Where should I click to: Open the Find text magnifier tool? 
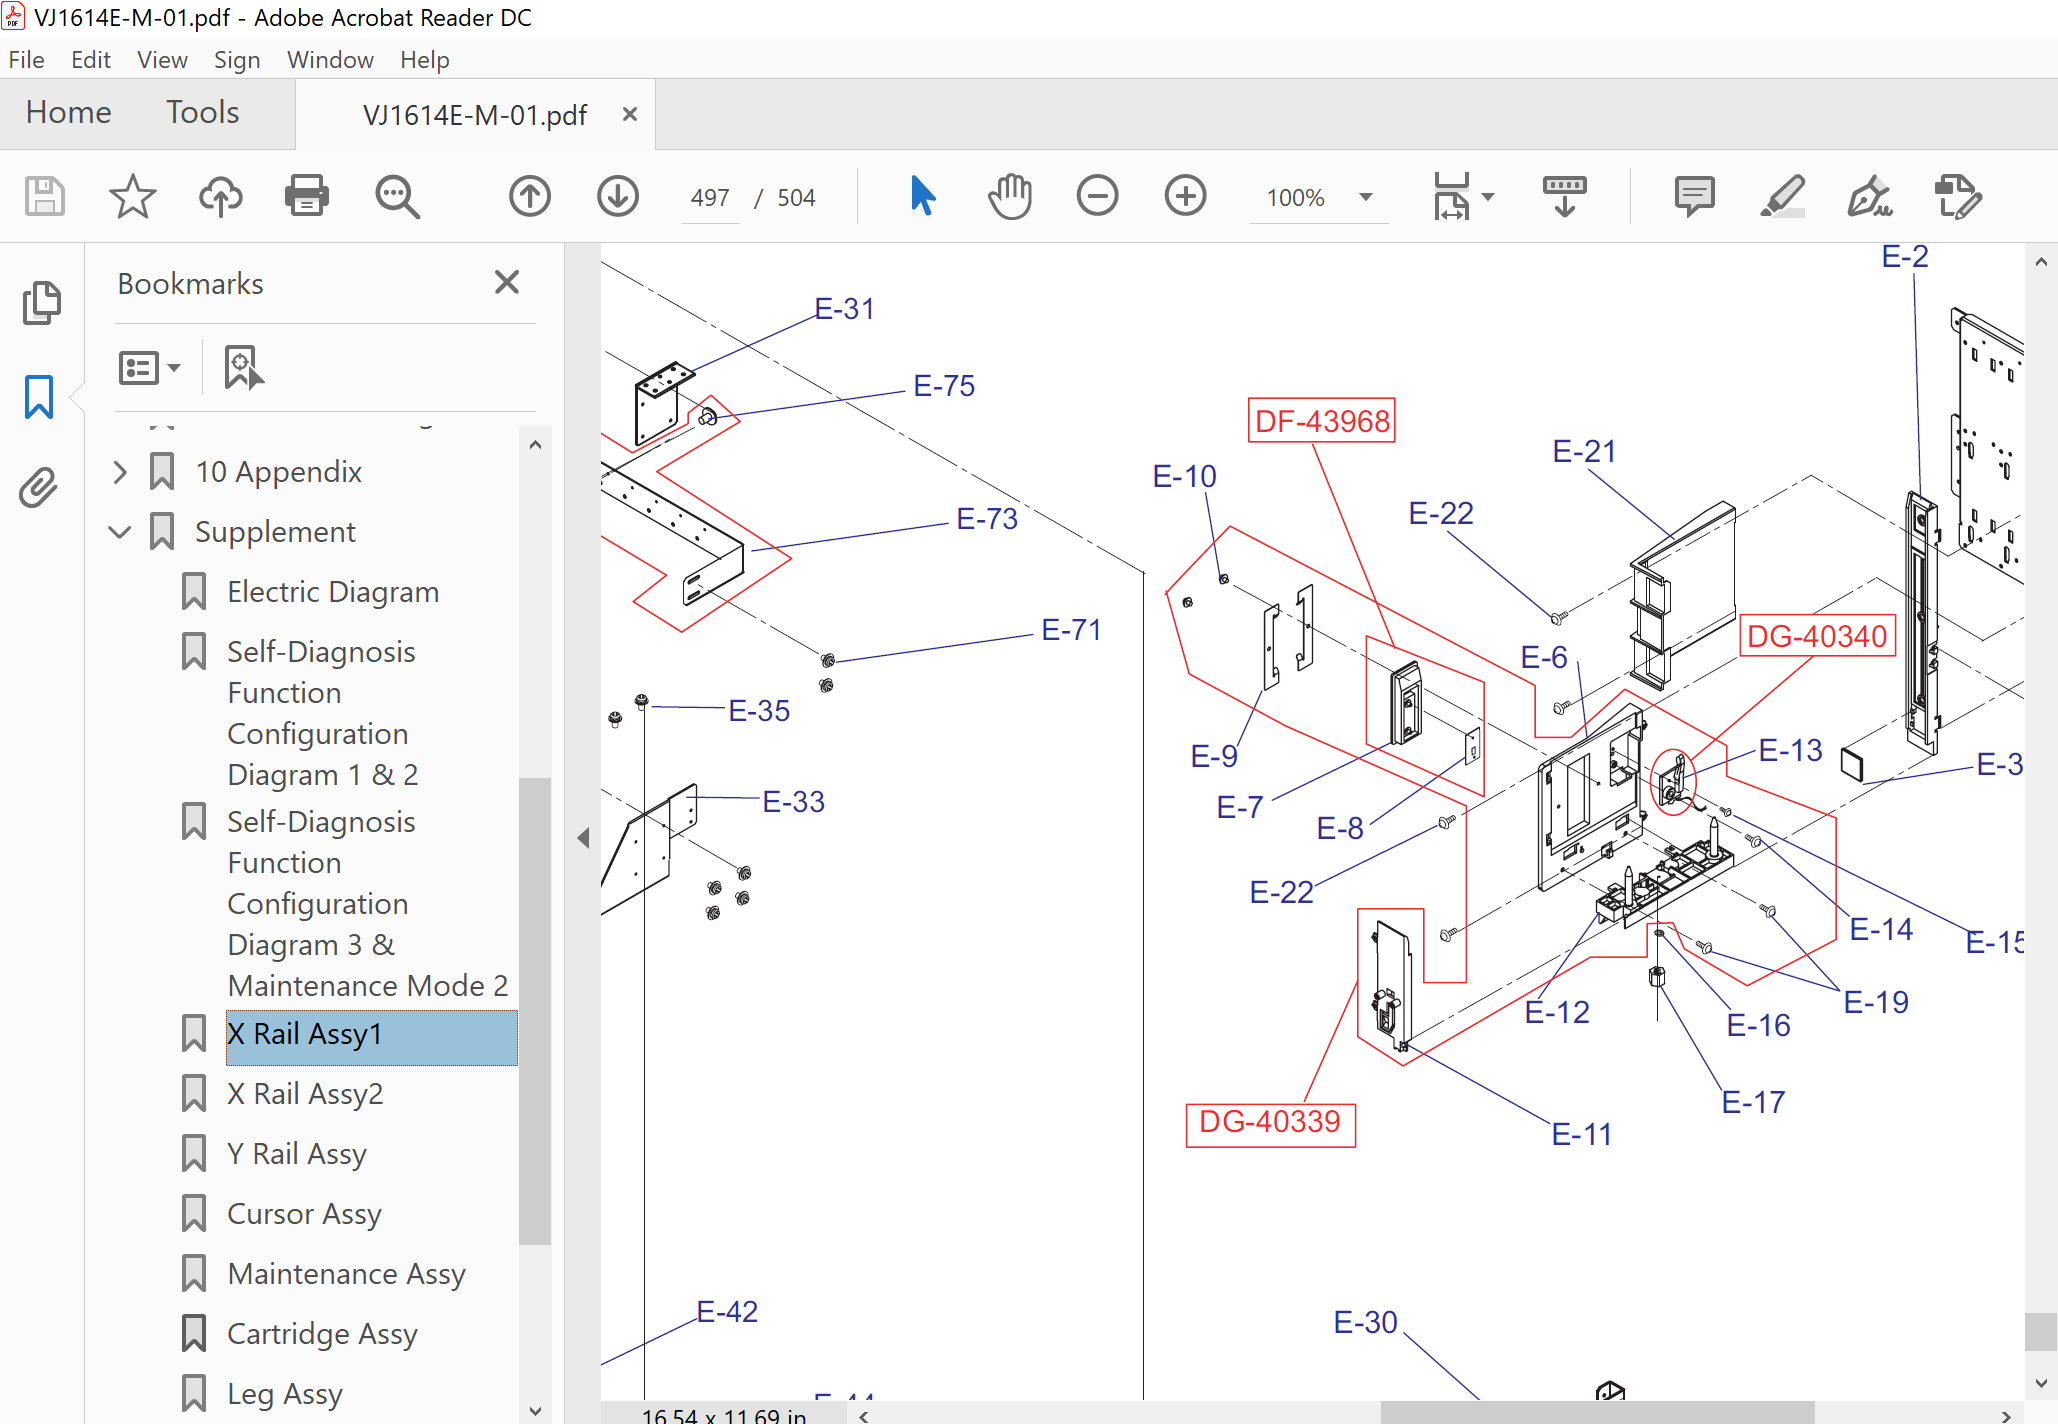[x=397, y=196]
